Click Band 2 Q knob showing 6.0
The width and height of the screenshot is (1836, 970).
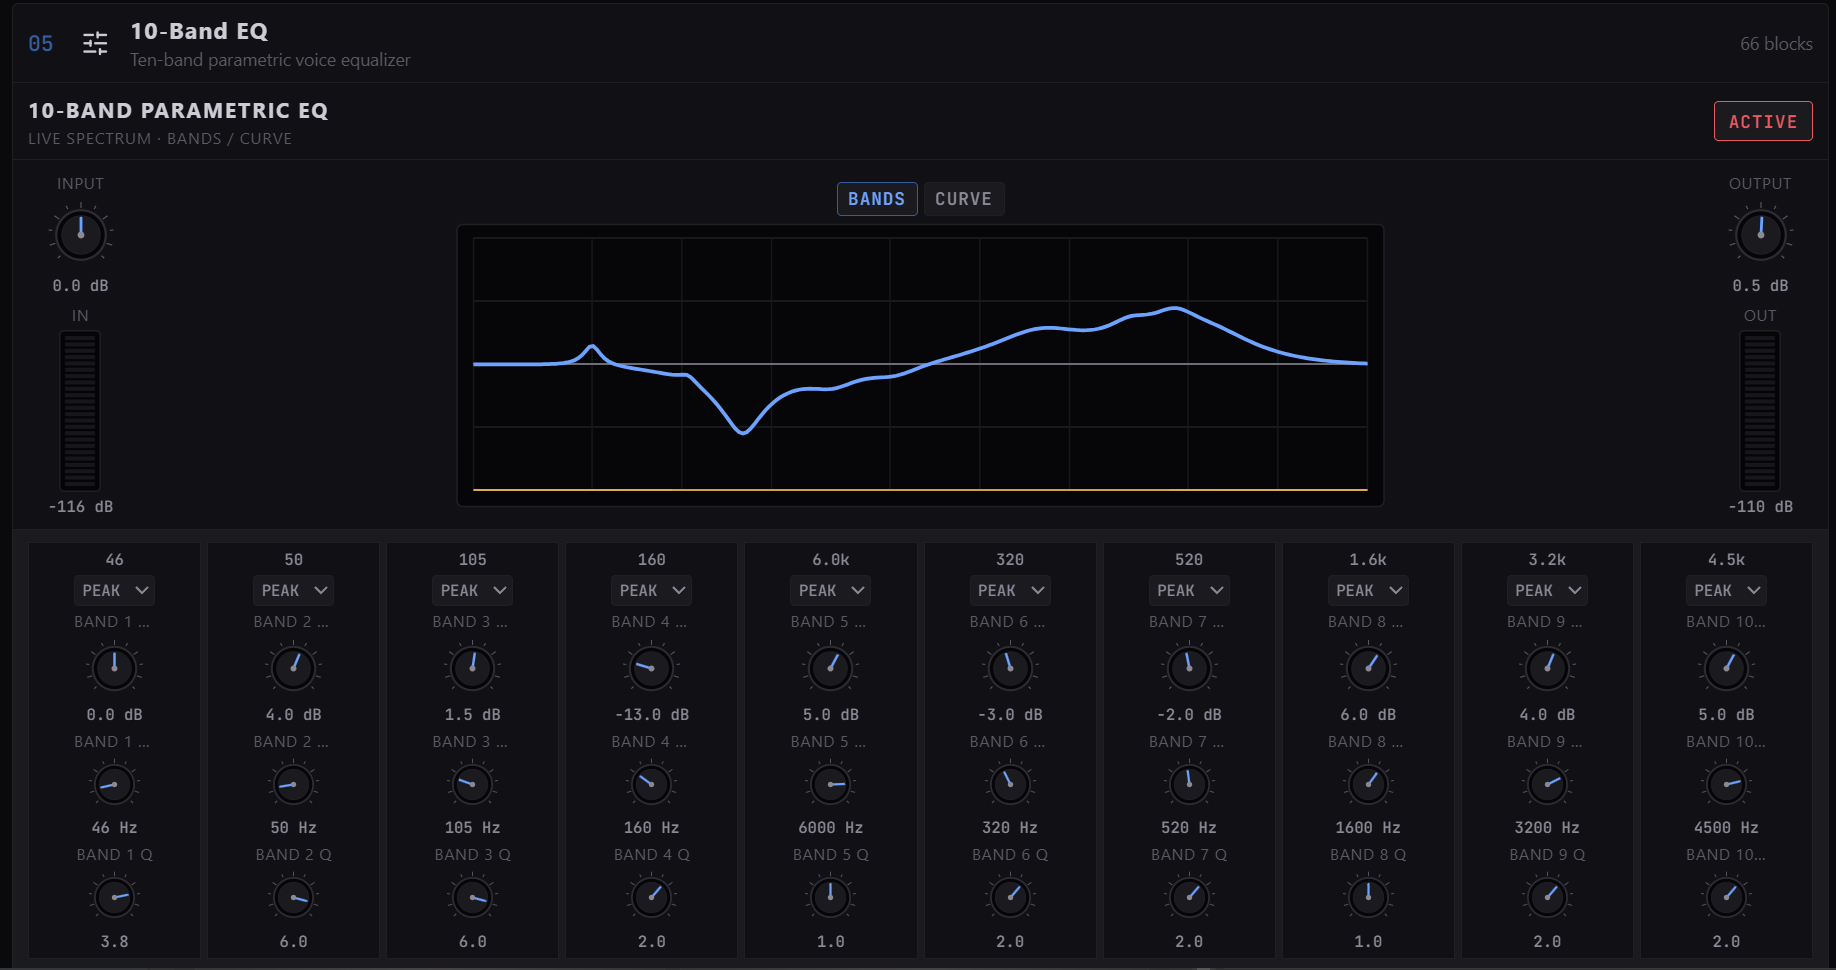click(x=293, y=898)
